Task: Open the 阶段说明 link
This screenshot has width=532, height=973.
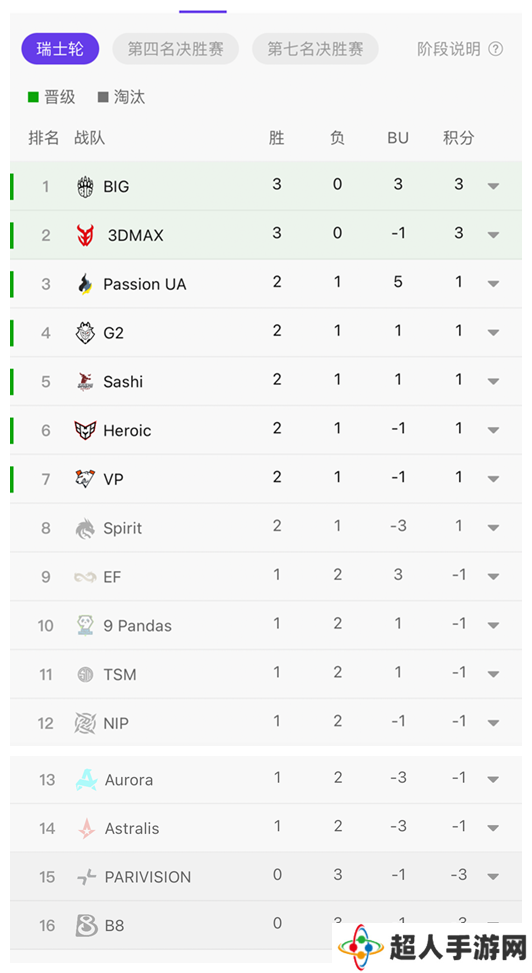Action: [449, 49]
